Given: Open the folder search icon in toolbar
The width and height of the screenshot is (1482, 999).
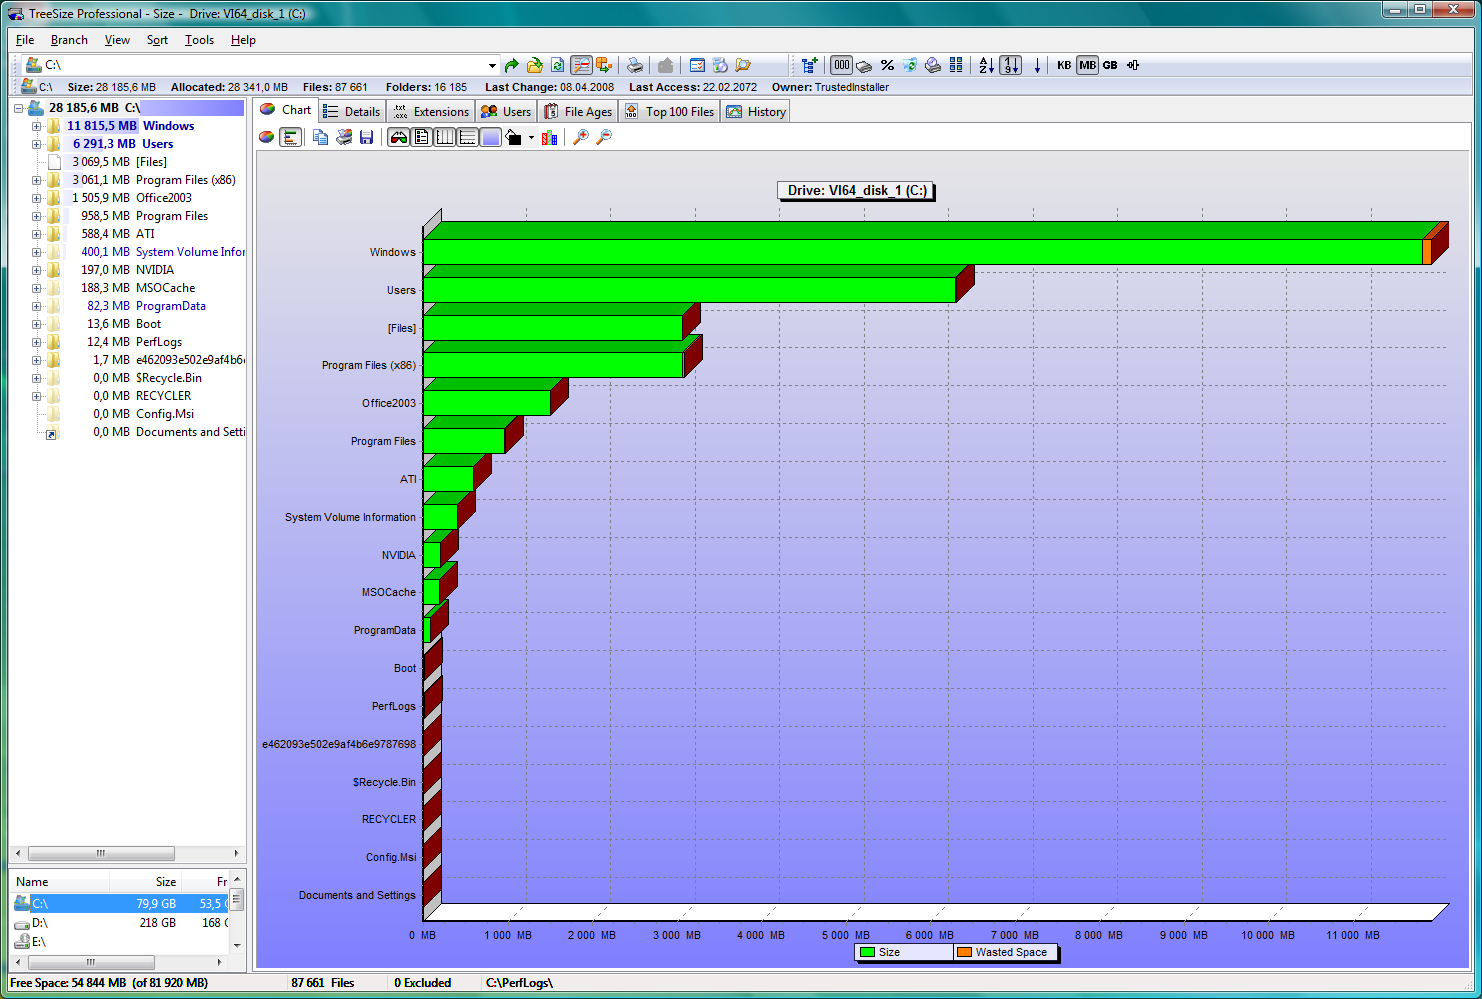Looking at the screenshot, I should [743, 65].
